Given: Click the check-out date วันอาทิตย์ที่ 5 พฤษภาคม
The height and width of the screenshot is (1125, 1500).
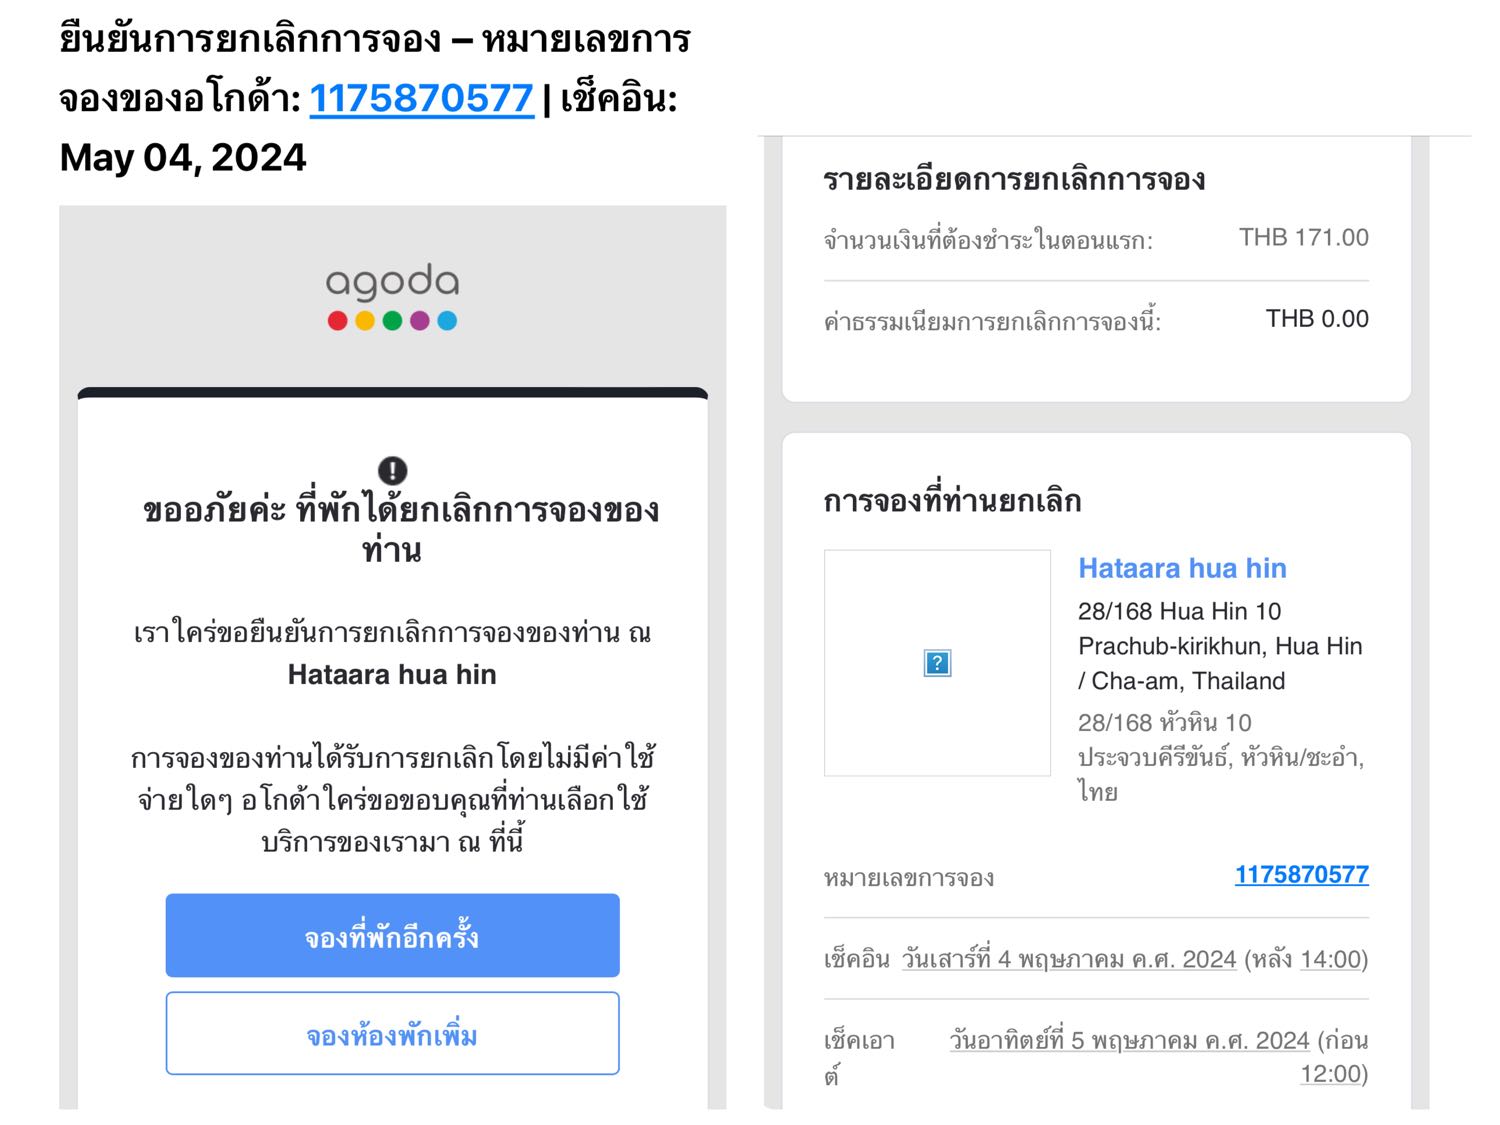Looking at the screenshot, I should coord(1129,1040).
